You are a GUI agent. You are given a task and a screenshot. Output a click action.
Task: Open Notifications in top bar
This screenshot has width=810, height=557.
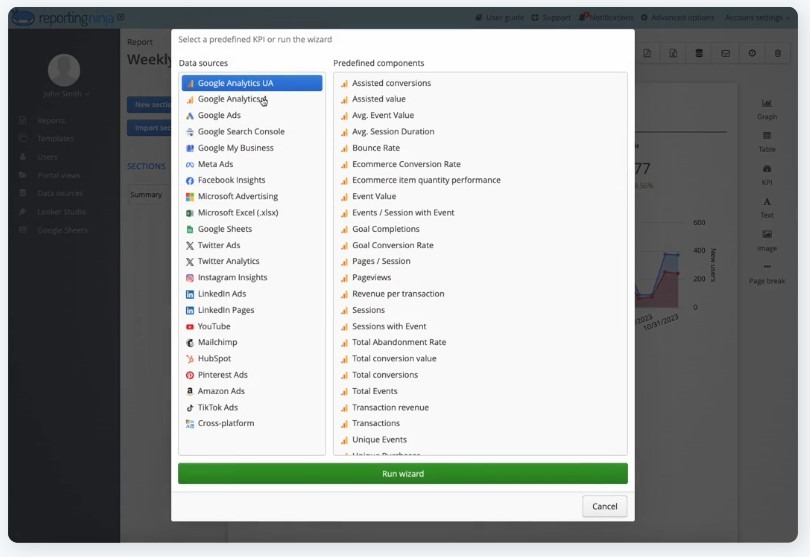[606, 18]
